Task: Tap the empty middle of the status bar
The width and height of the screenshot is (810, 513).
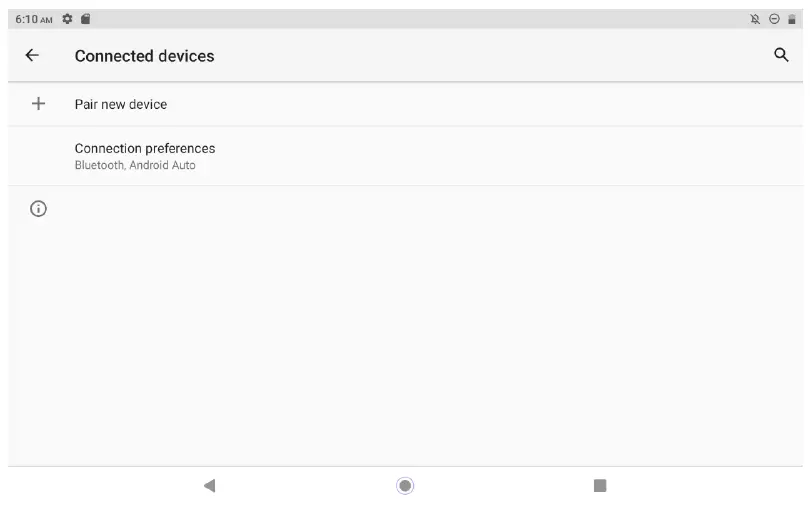Action: (x=400, y=19)
